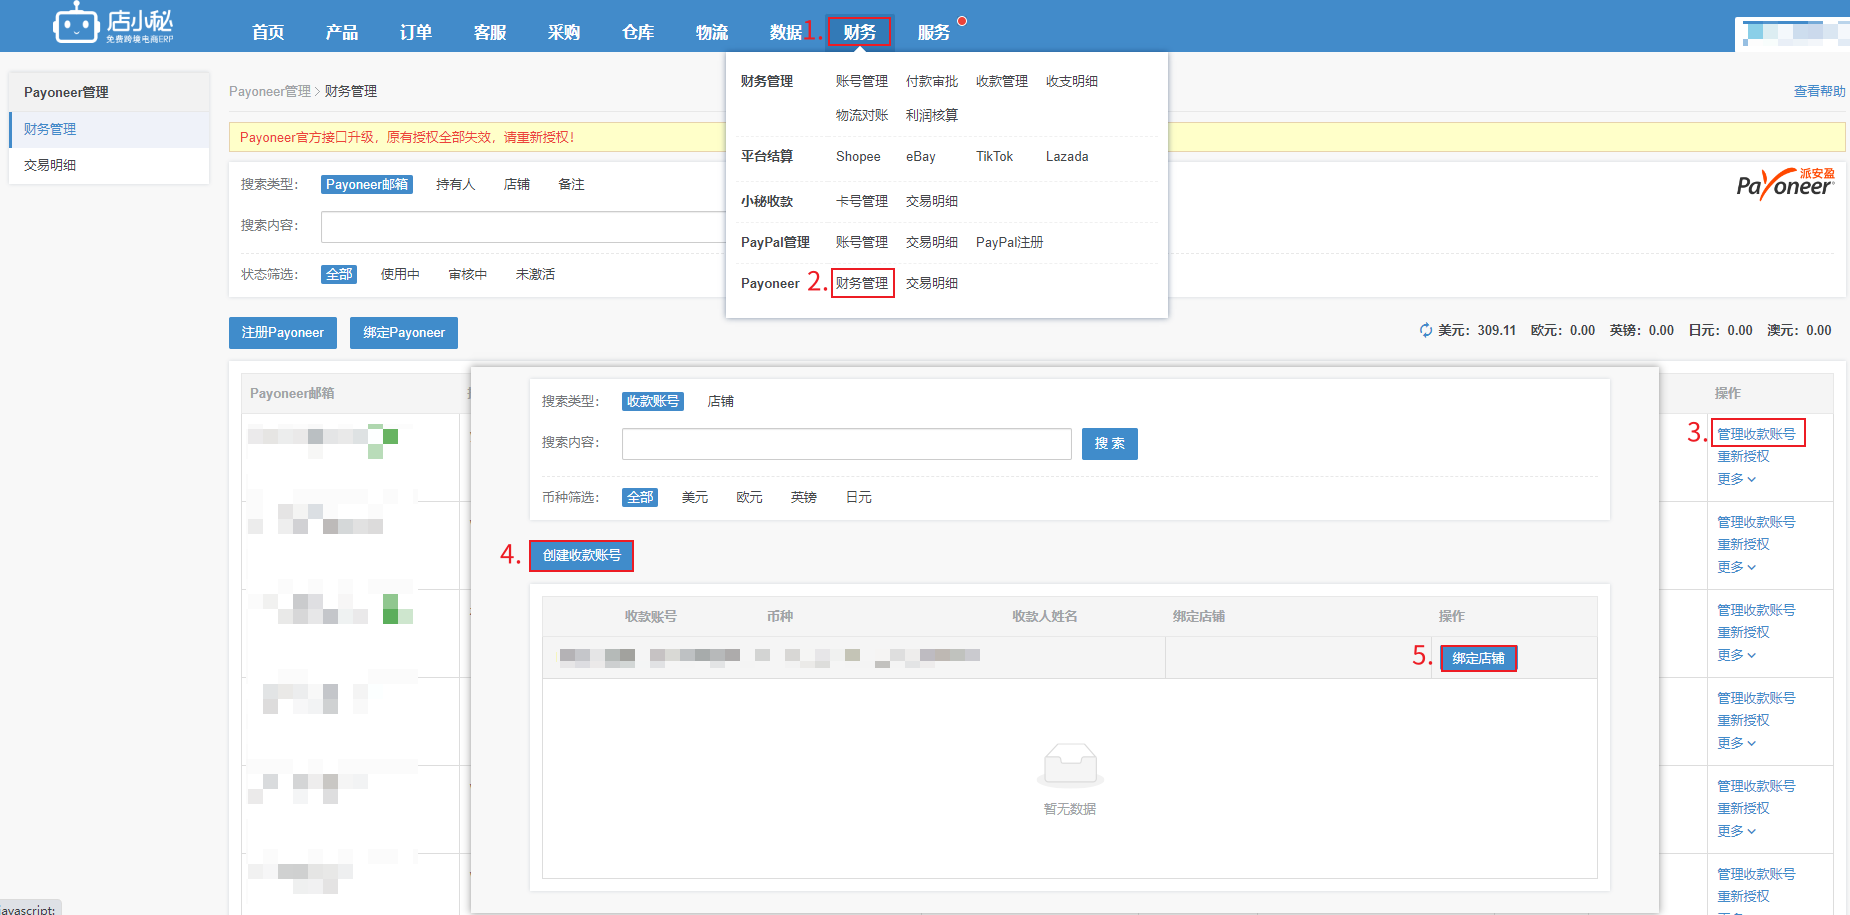Select 付款审批 in the finance dropdown

(x=932, y=81)
